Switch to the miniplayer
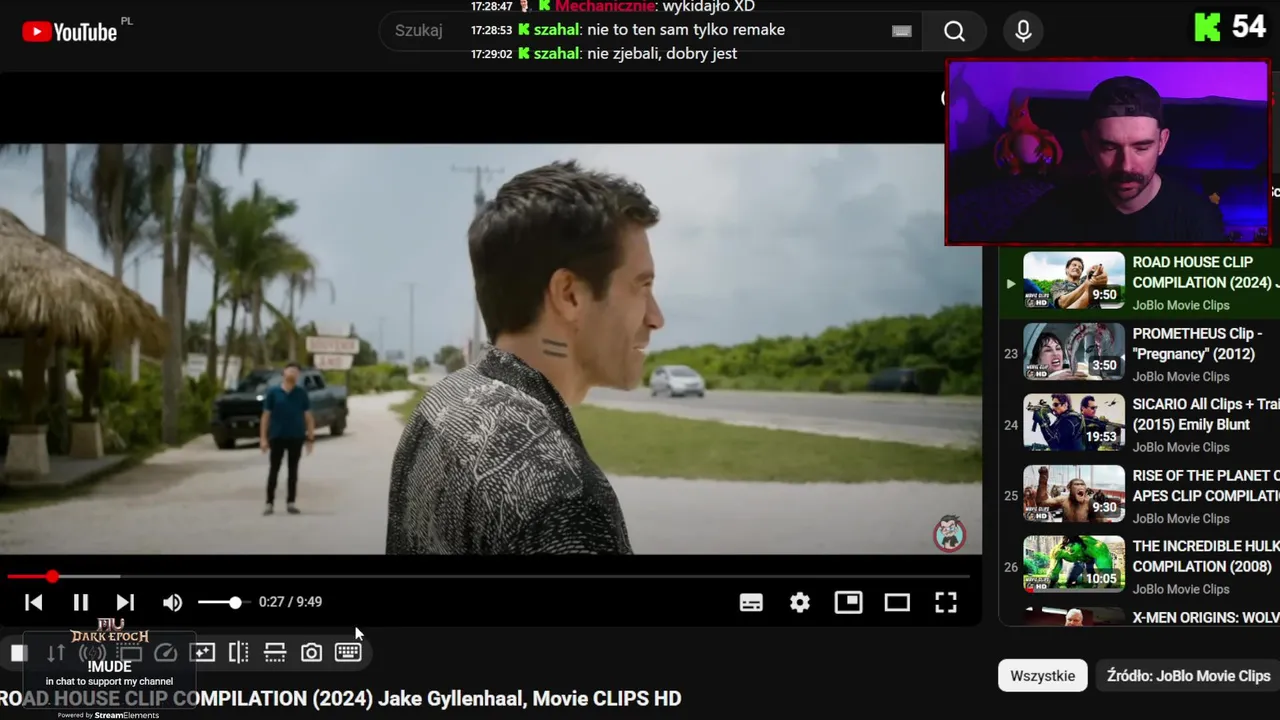 848,602
